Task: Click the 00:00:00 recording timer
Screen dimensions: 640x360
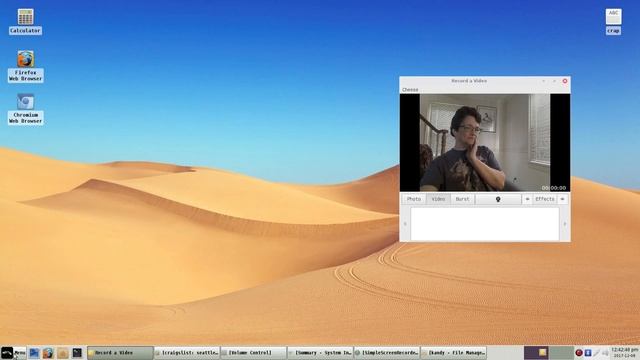Action: click(554, 188)
